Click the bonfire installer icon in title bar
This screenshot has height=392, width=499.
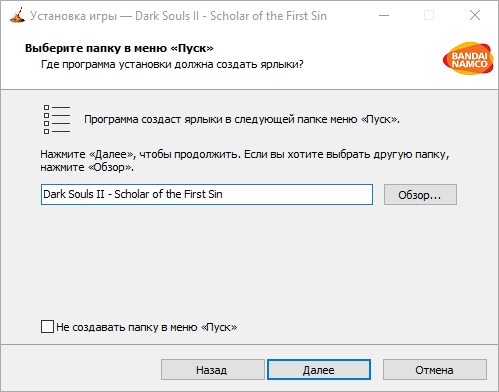pos(17,15)
